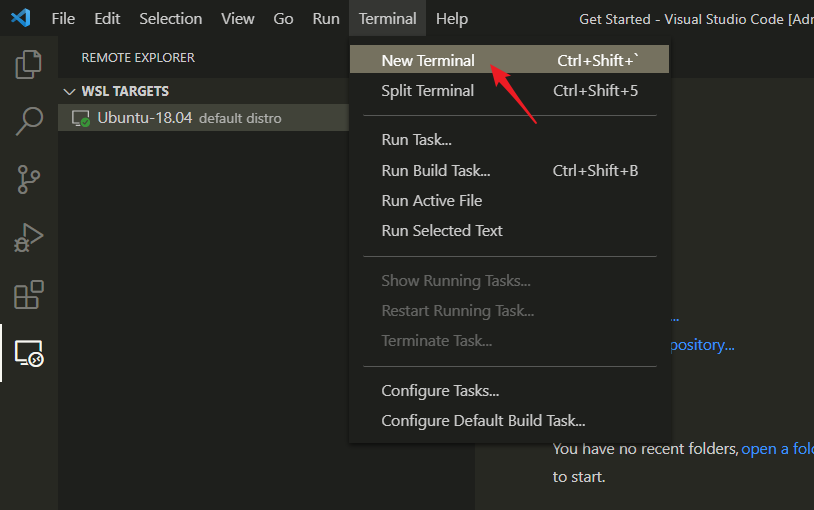Select Ubuntu-18.04 default distro item
Viewport: 814px width, 510px height.
204,118
